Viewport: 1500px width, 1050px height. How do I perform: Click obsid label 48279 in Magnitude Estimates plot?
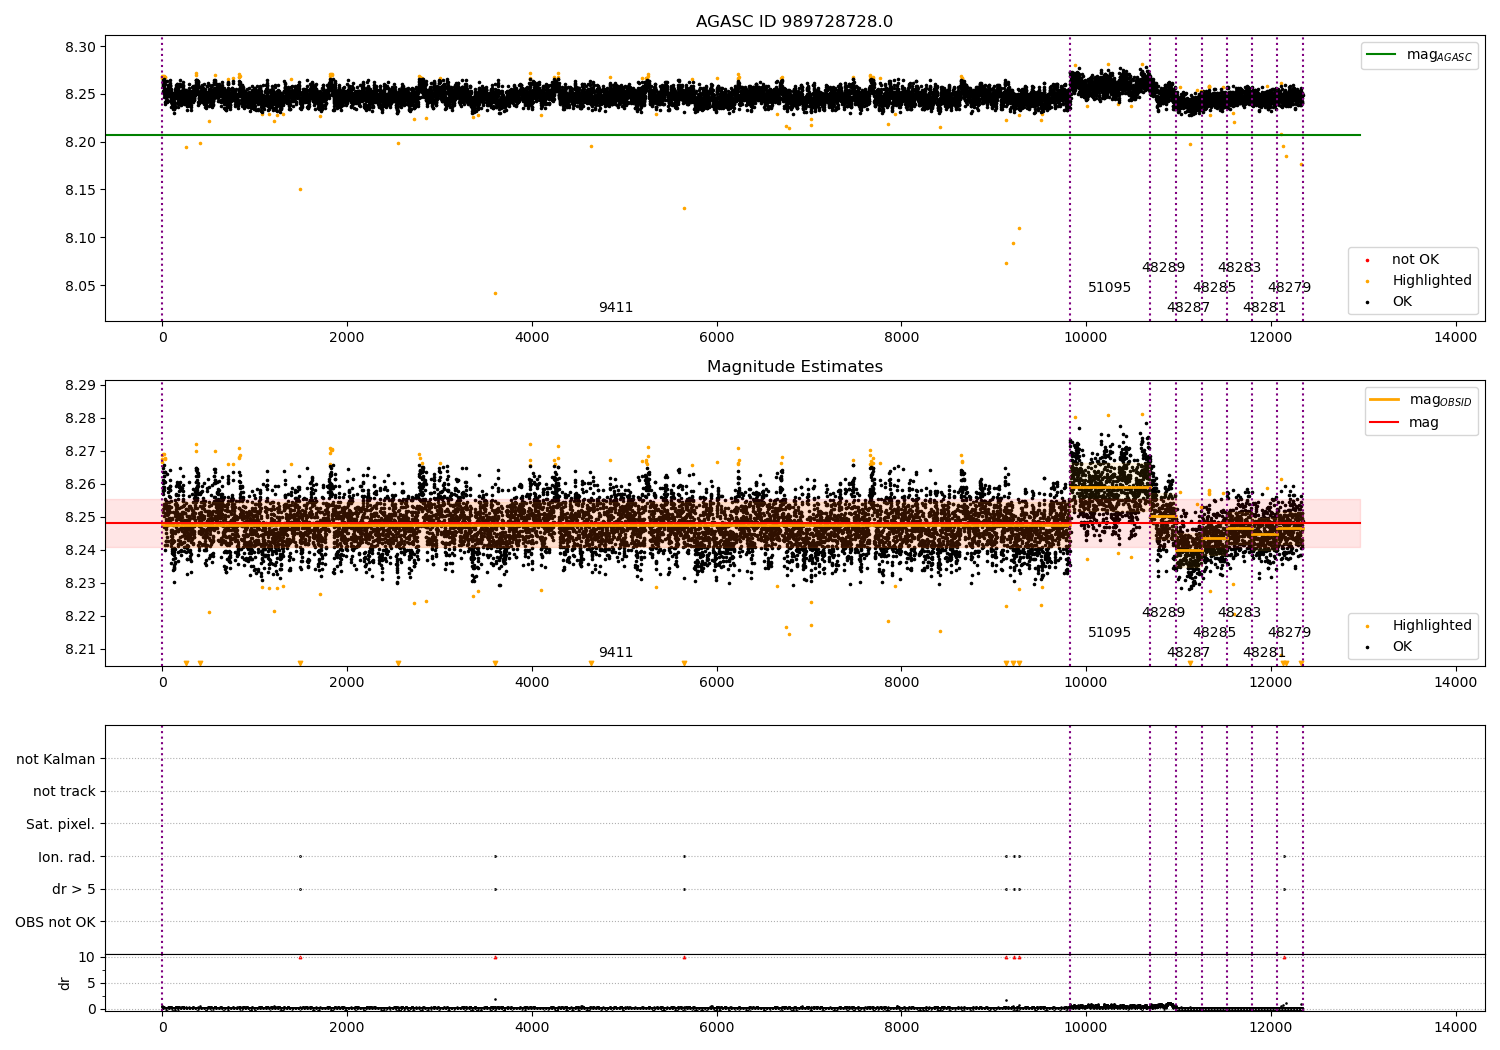[1289, 633]
